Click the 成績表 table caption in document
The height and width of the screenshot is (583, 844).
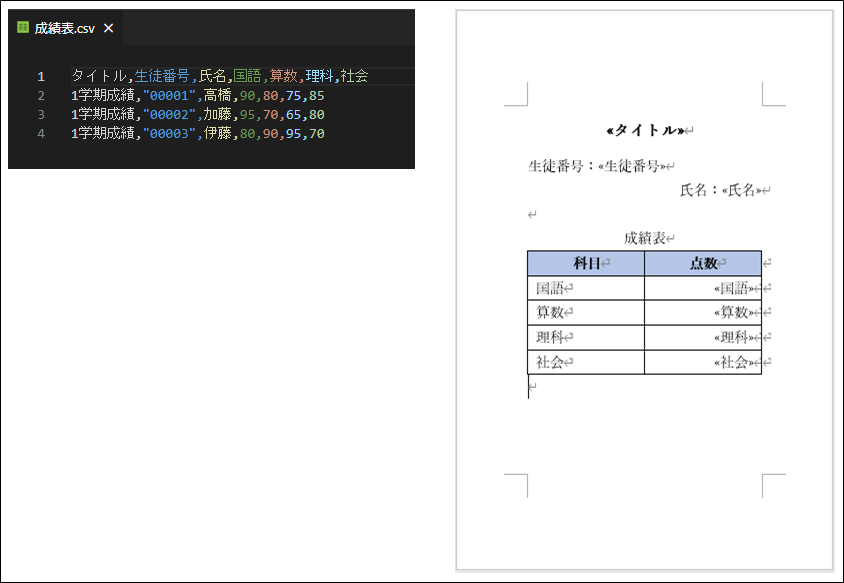tap(645, 238)
